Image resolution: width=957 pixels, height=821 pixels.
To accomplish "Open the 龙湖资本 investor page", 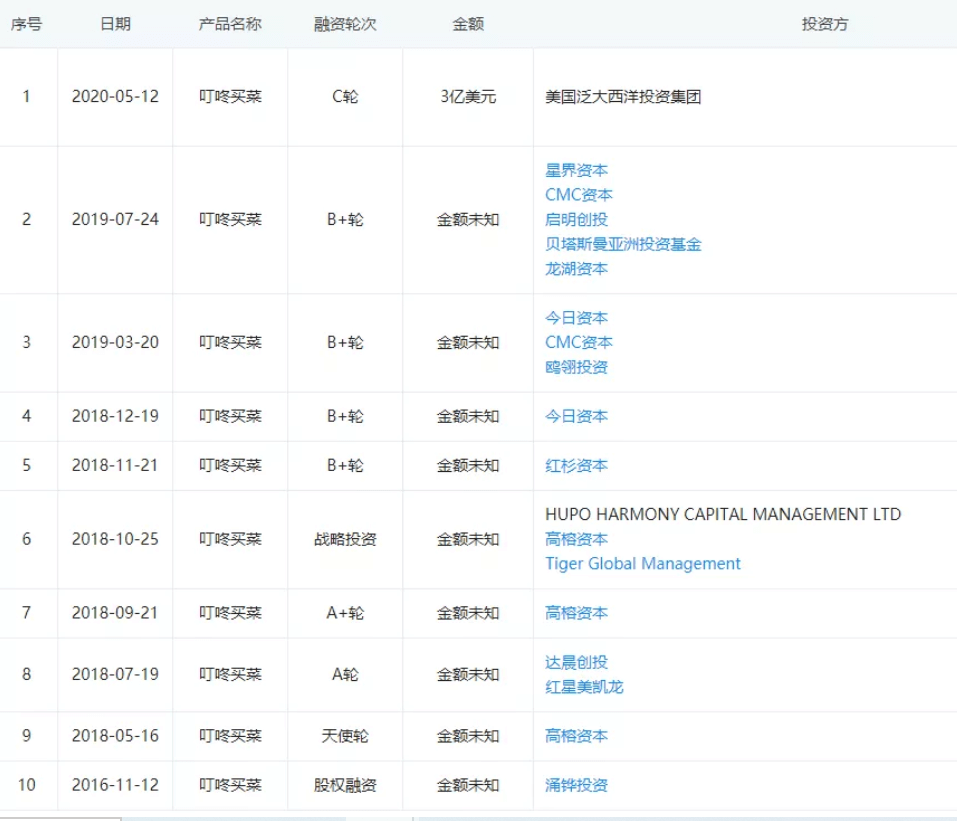I will [576, 269].
